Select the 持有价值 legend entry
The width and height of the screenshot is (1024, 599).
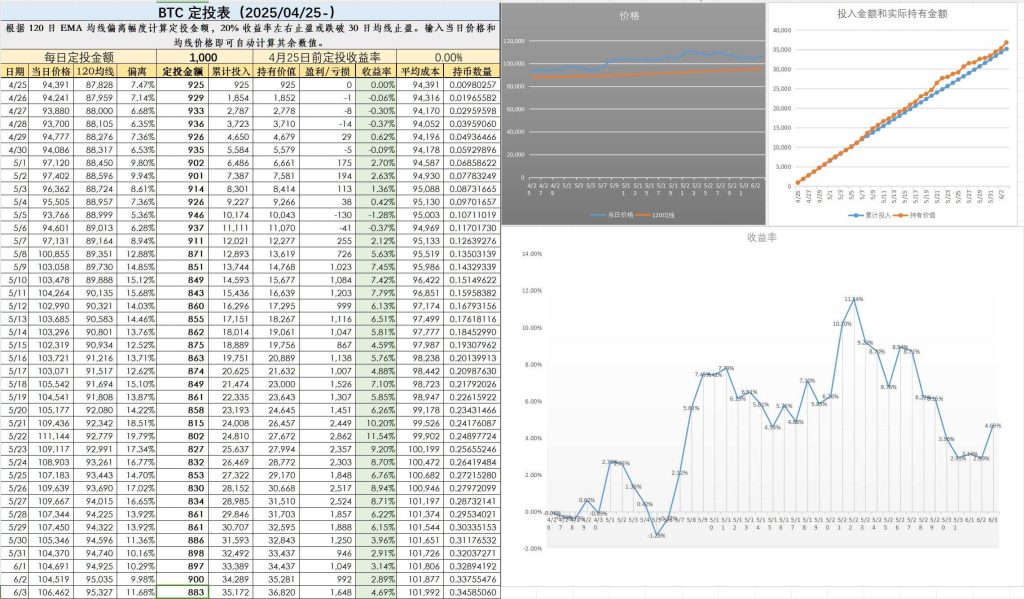(x=926, y=215)
